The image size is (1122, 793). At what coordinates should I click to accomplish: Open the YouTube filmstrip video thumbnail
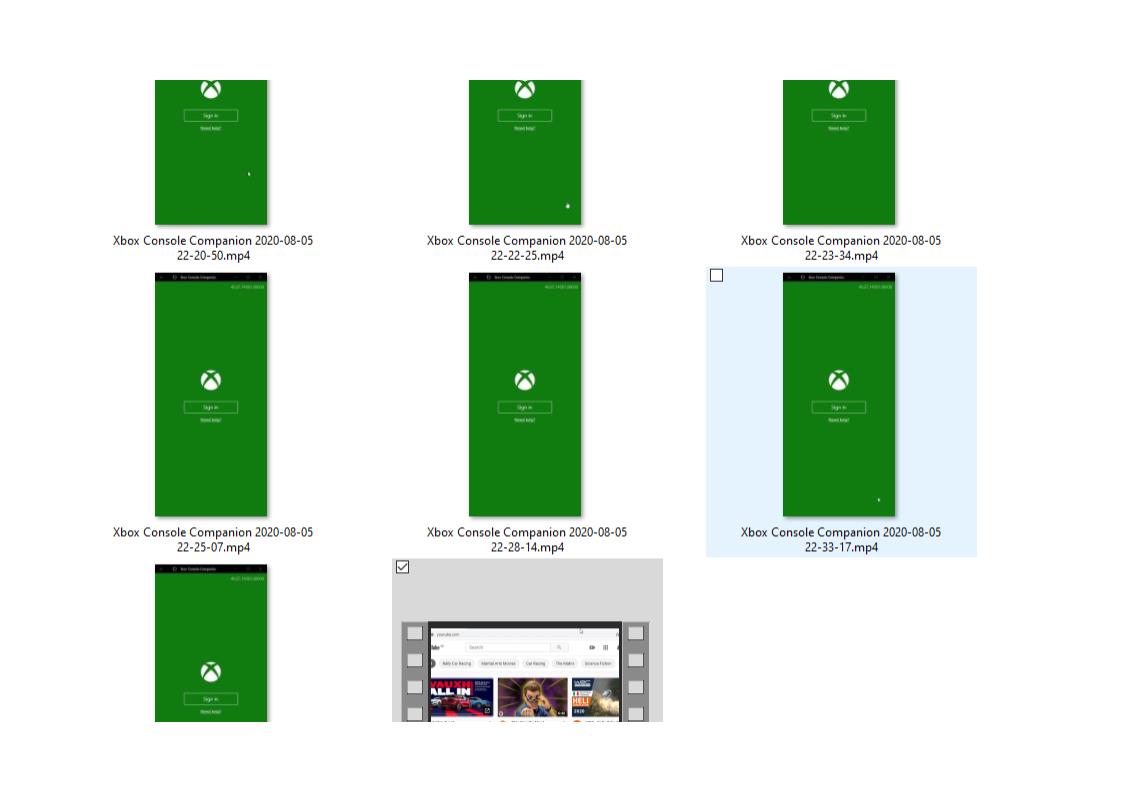click(x=525, y=671)
